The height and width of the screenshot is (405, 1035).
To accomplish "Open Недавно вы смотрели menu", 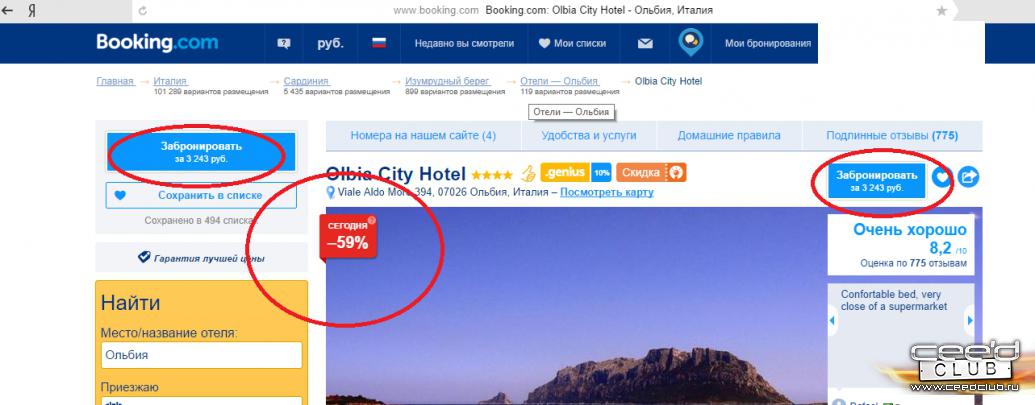I will pyautogui.click(x=464, y=44).
